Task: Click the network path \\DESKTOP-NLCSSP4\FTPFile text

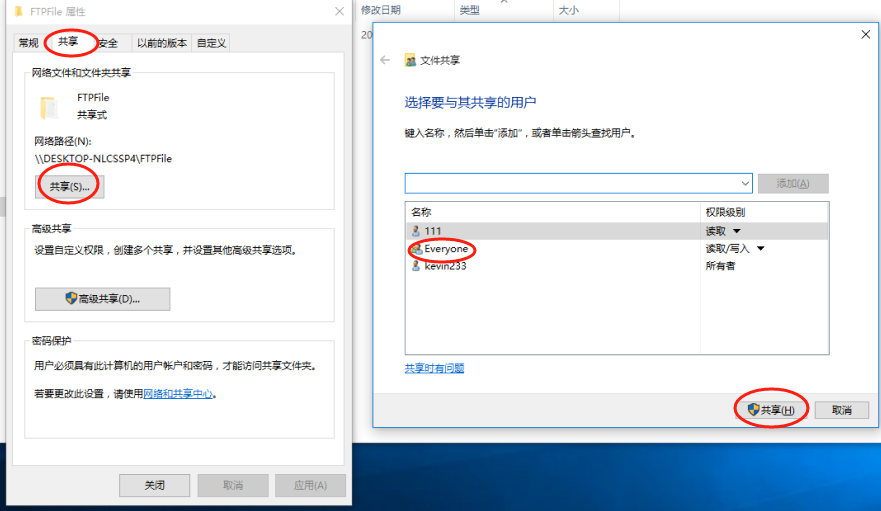Action: click(x=103, y=159)
